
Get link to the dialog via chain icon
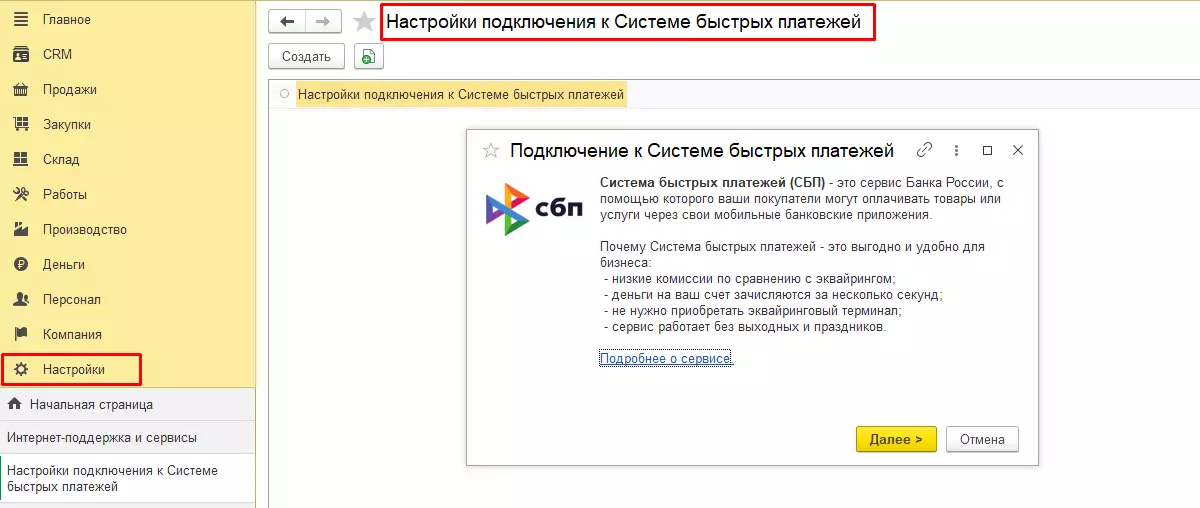pos(925,150)
